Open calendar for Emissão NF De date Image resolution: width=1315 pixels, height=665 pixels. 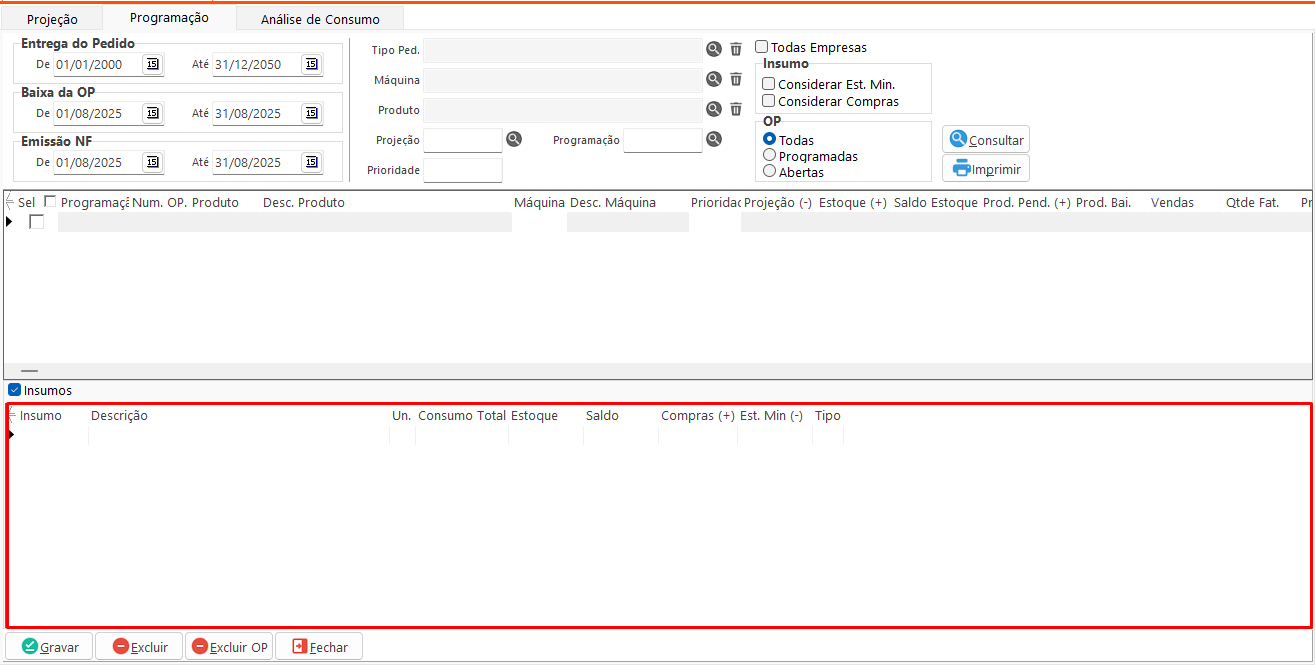pos(152,162)
